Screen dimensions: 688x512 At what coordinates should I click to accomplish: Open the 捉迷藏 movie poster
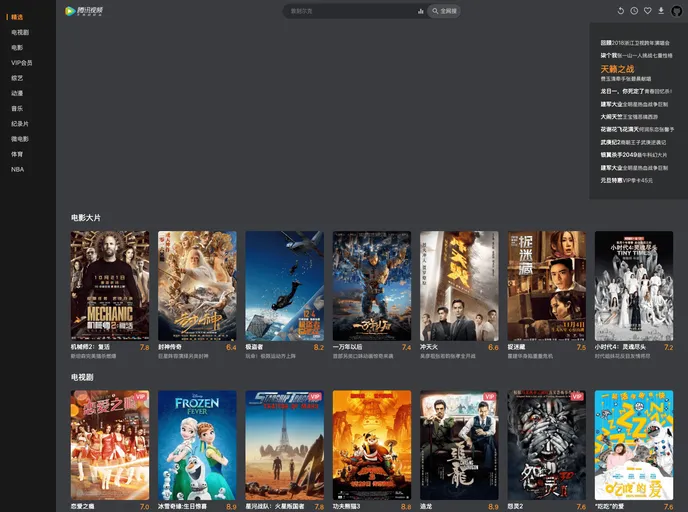point(546,286)
